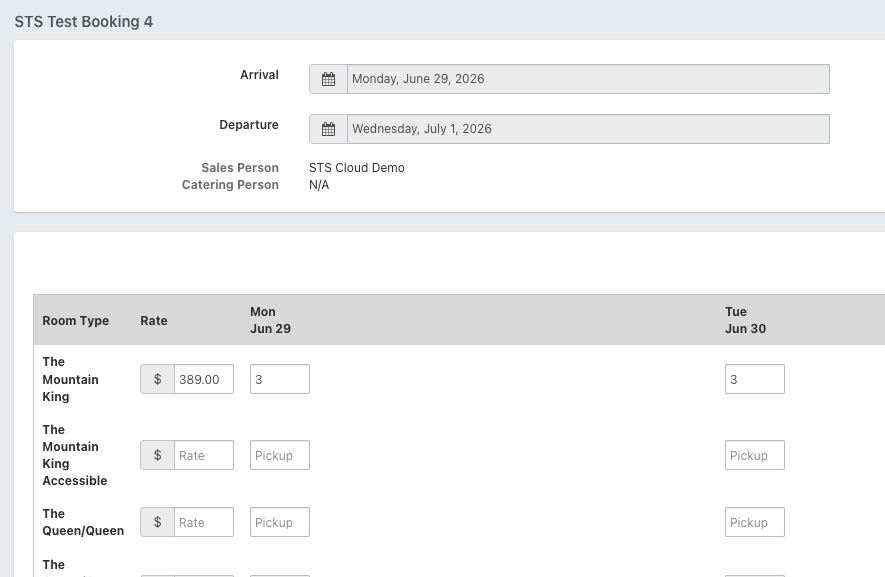The height and width of the screenshot is (577, 885).
Task: Click the Tue Jun 30 column header
Action: [x=745, y=320]
